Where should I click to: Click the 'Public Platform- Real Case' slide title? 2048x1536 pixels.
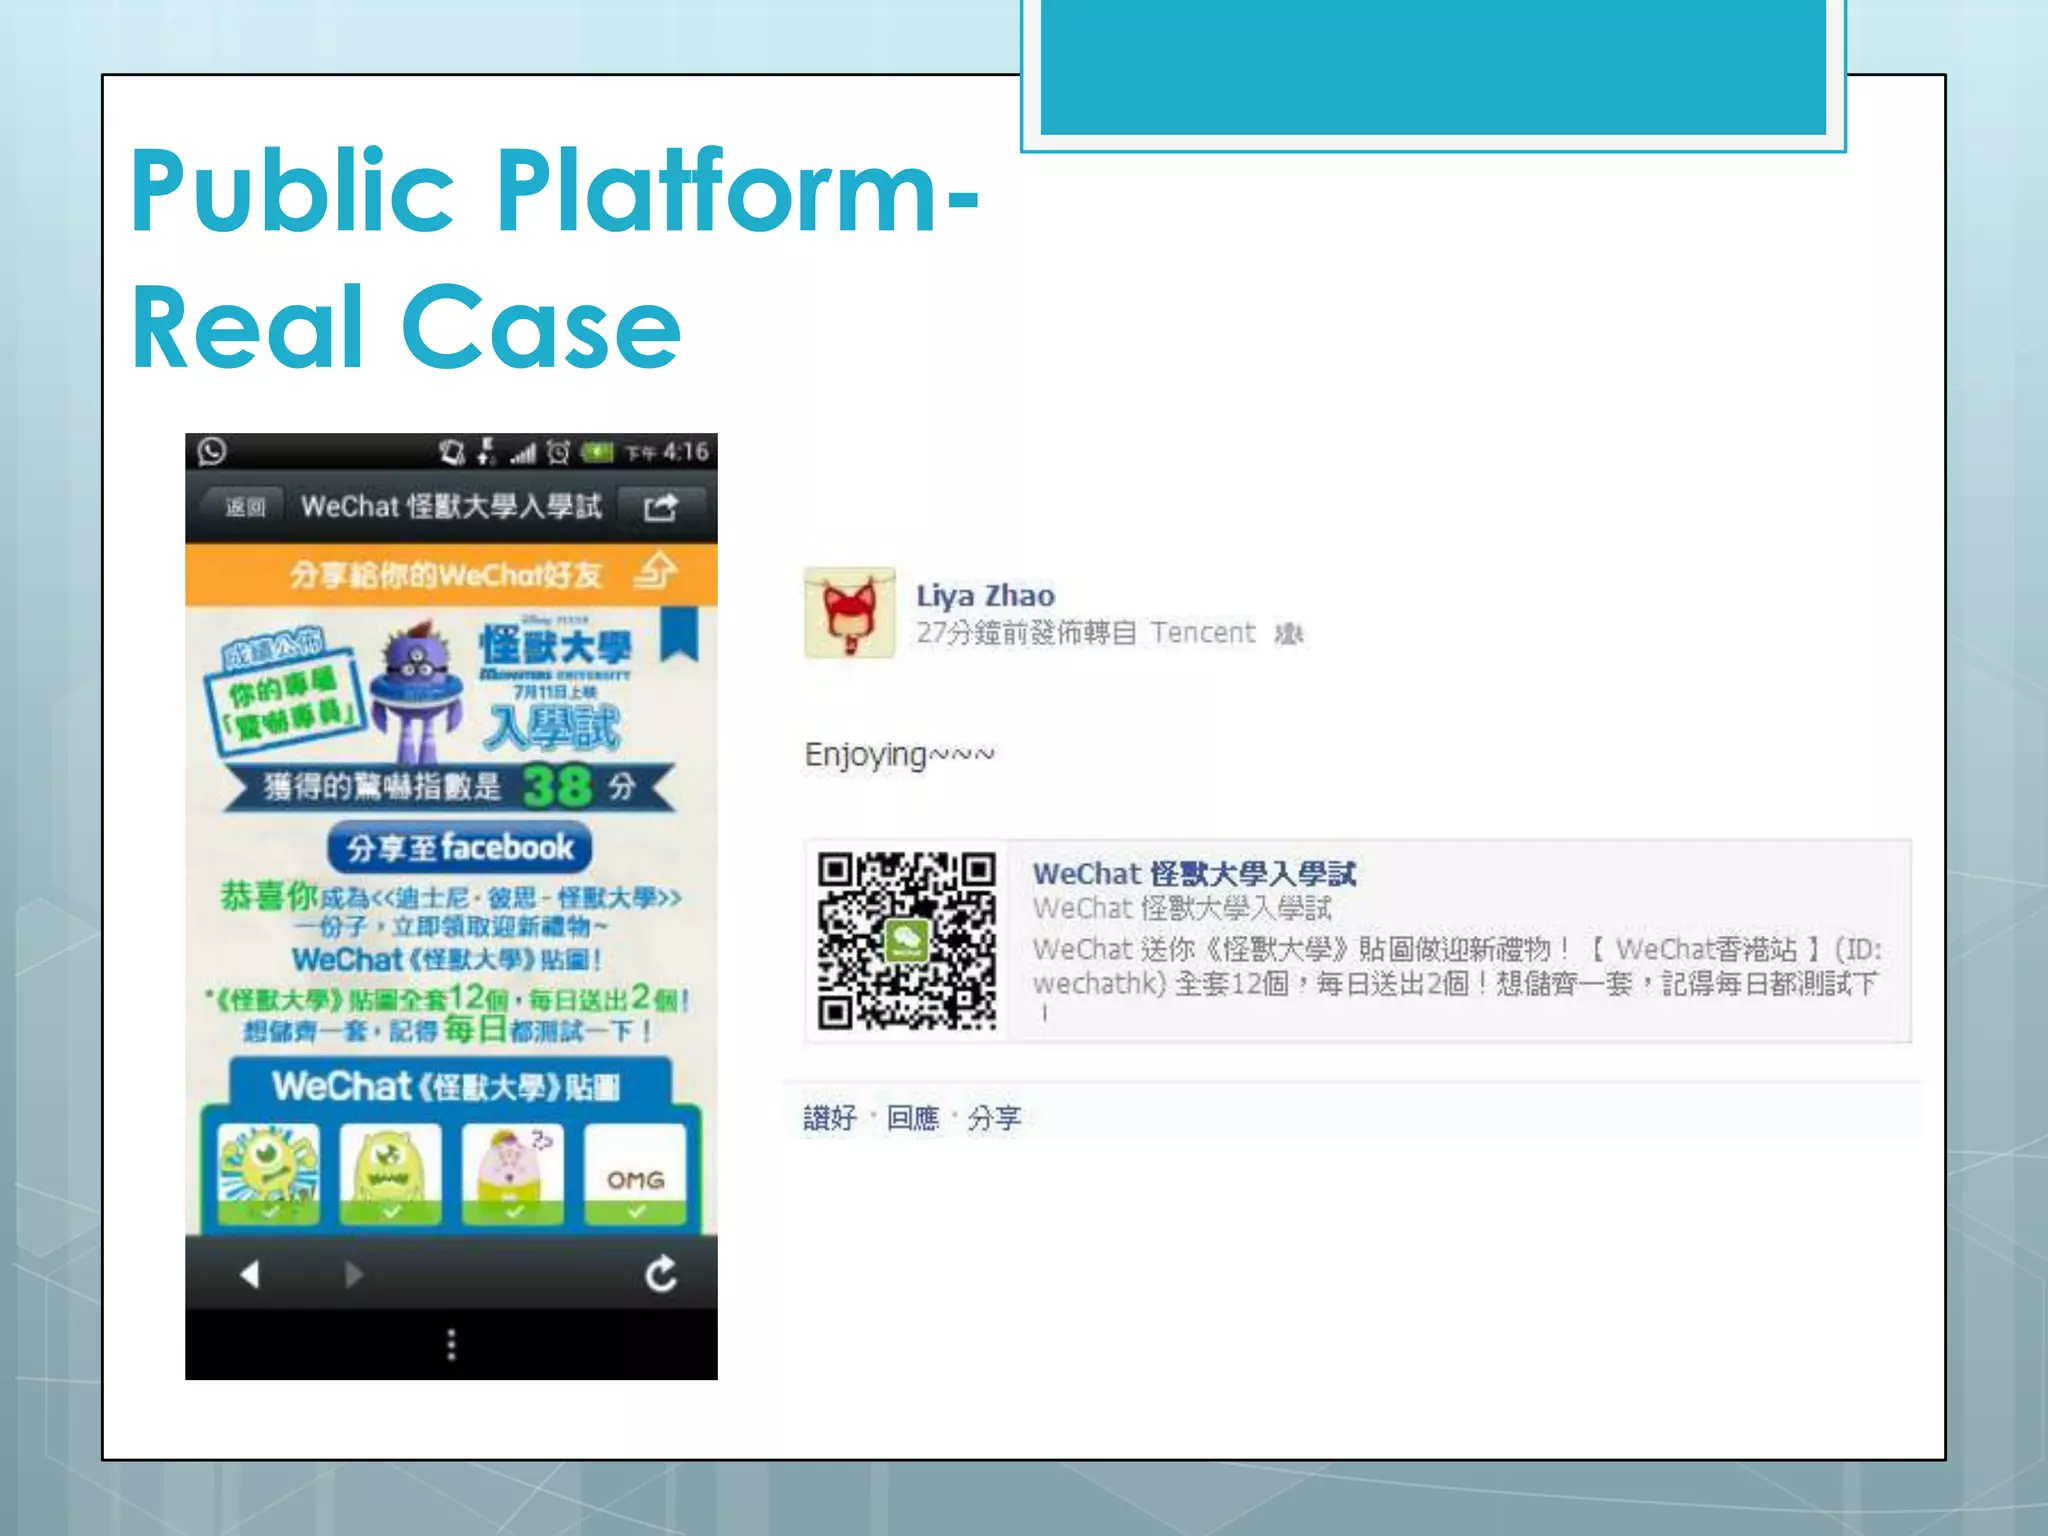[x=555, y=257]
